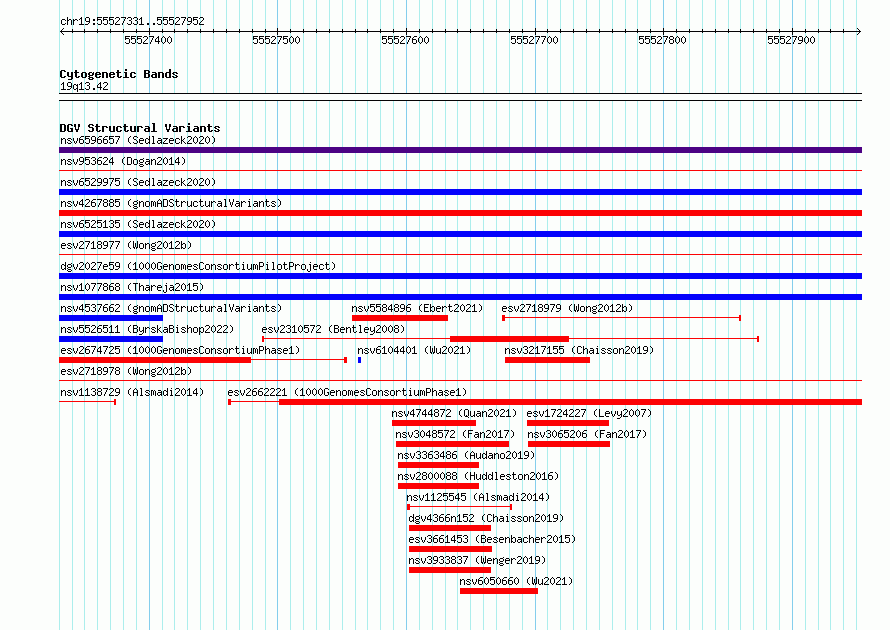Open nsv1077868 (Thareja2015) label
This screenshot has height=630, width=890.
point(132,287)
